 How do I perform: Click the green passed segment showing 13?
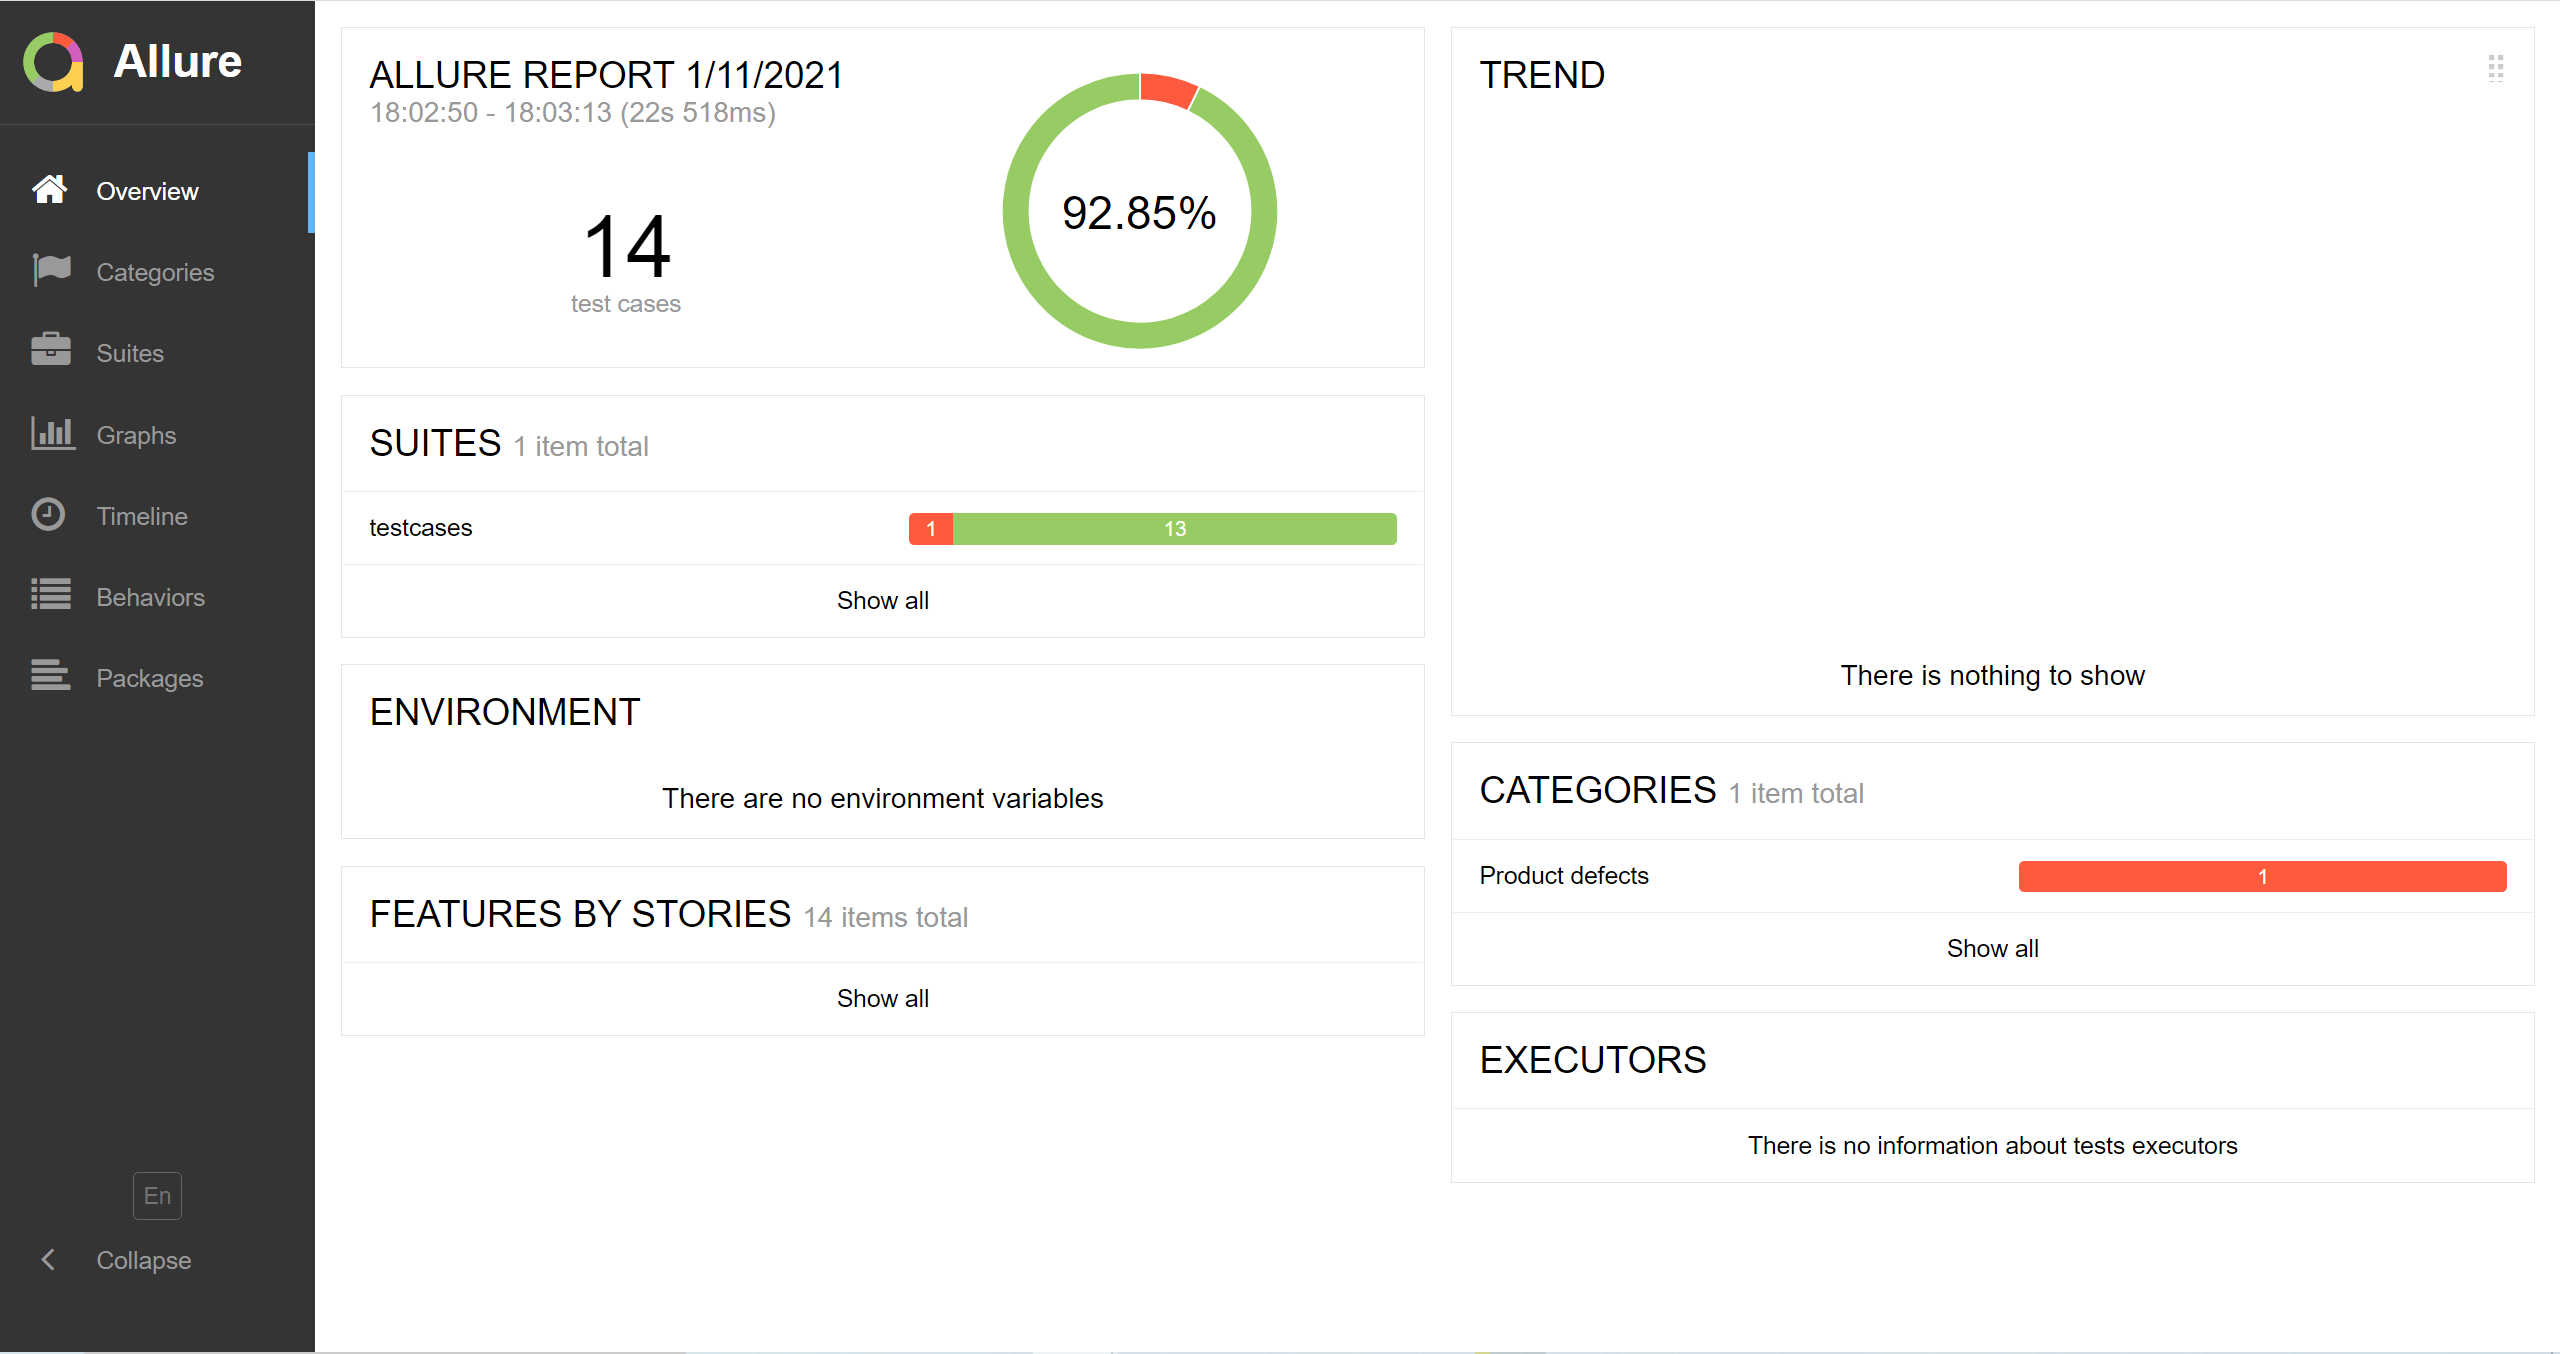[1174, 529]
